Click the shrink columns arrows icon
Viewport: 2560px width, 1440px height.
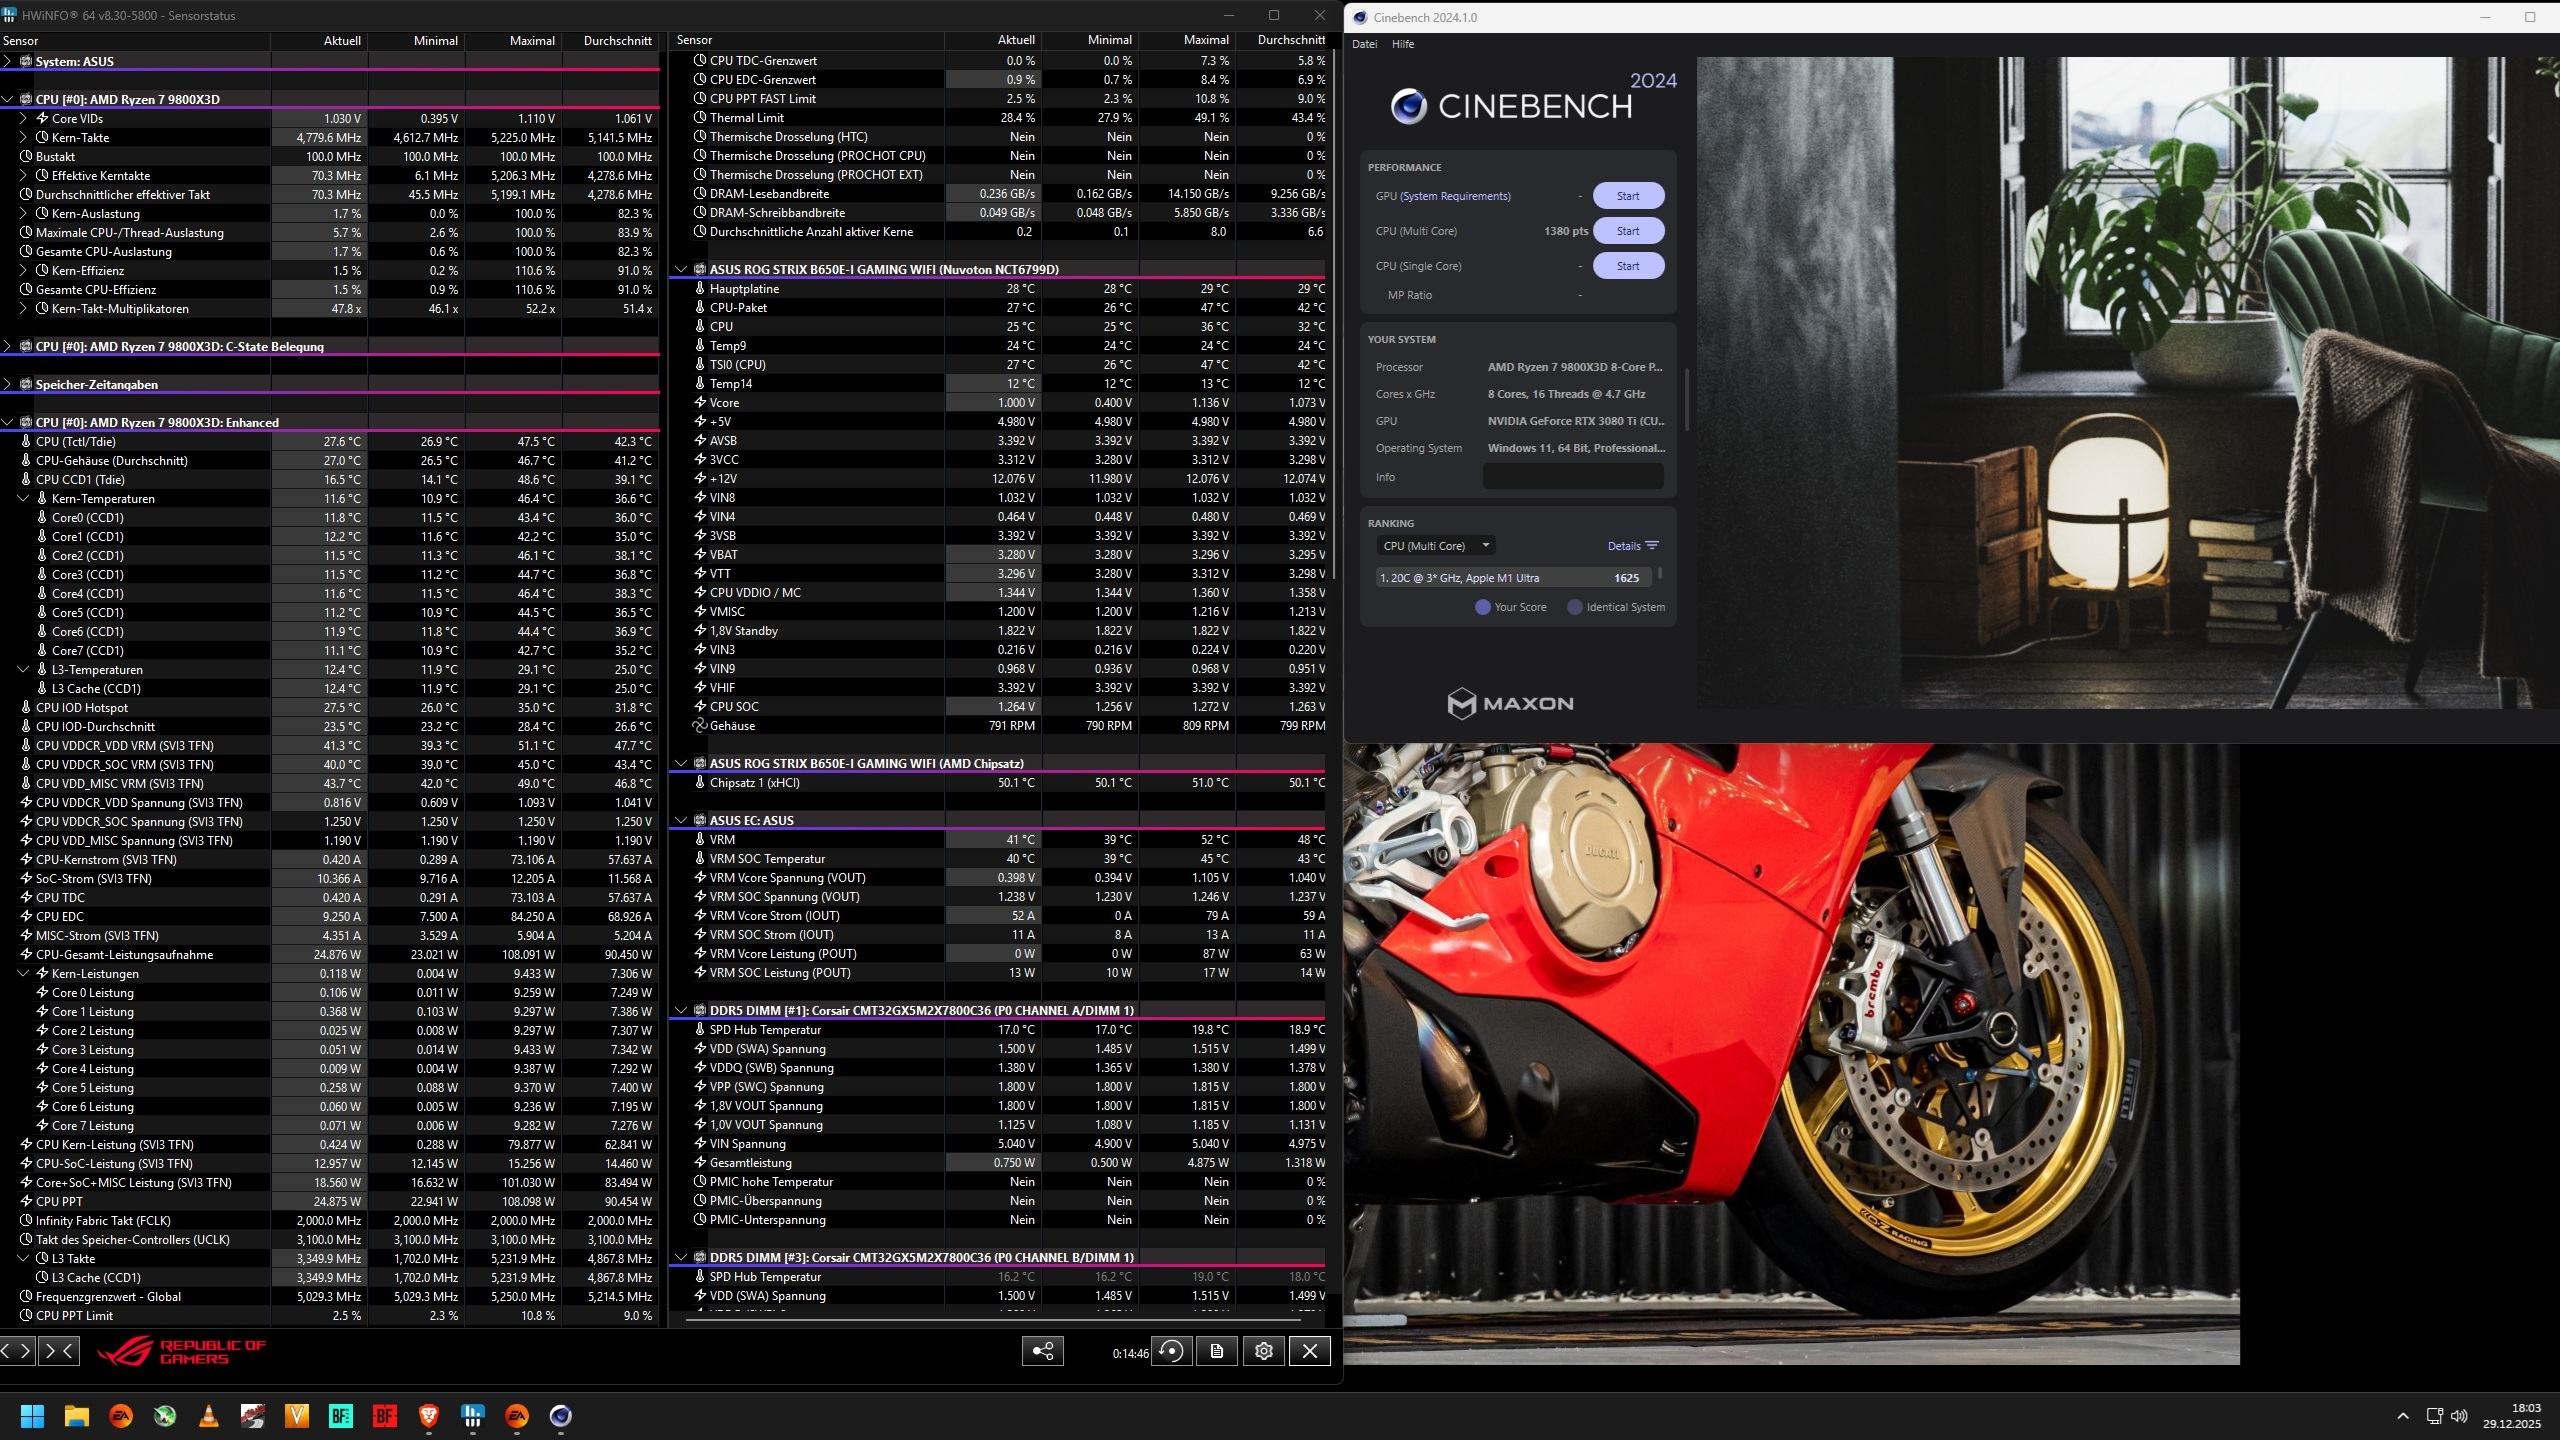[x=59, y=1351]
